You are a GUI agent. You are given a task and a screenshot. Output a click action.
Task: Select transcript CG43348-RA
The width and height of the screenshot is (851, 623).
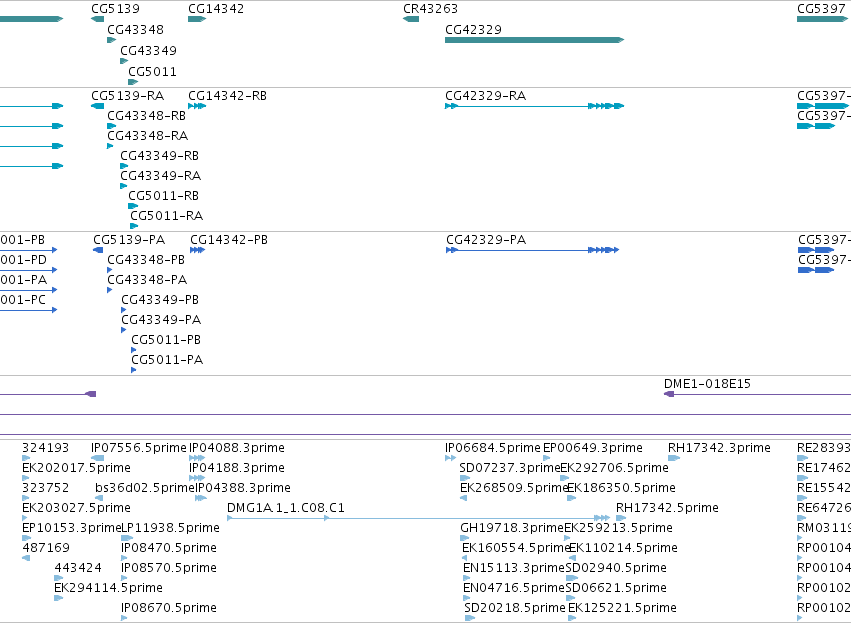(148, 136)
